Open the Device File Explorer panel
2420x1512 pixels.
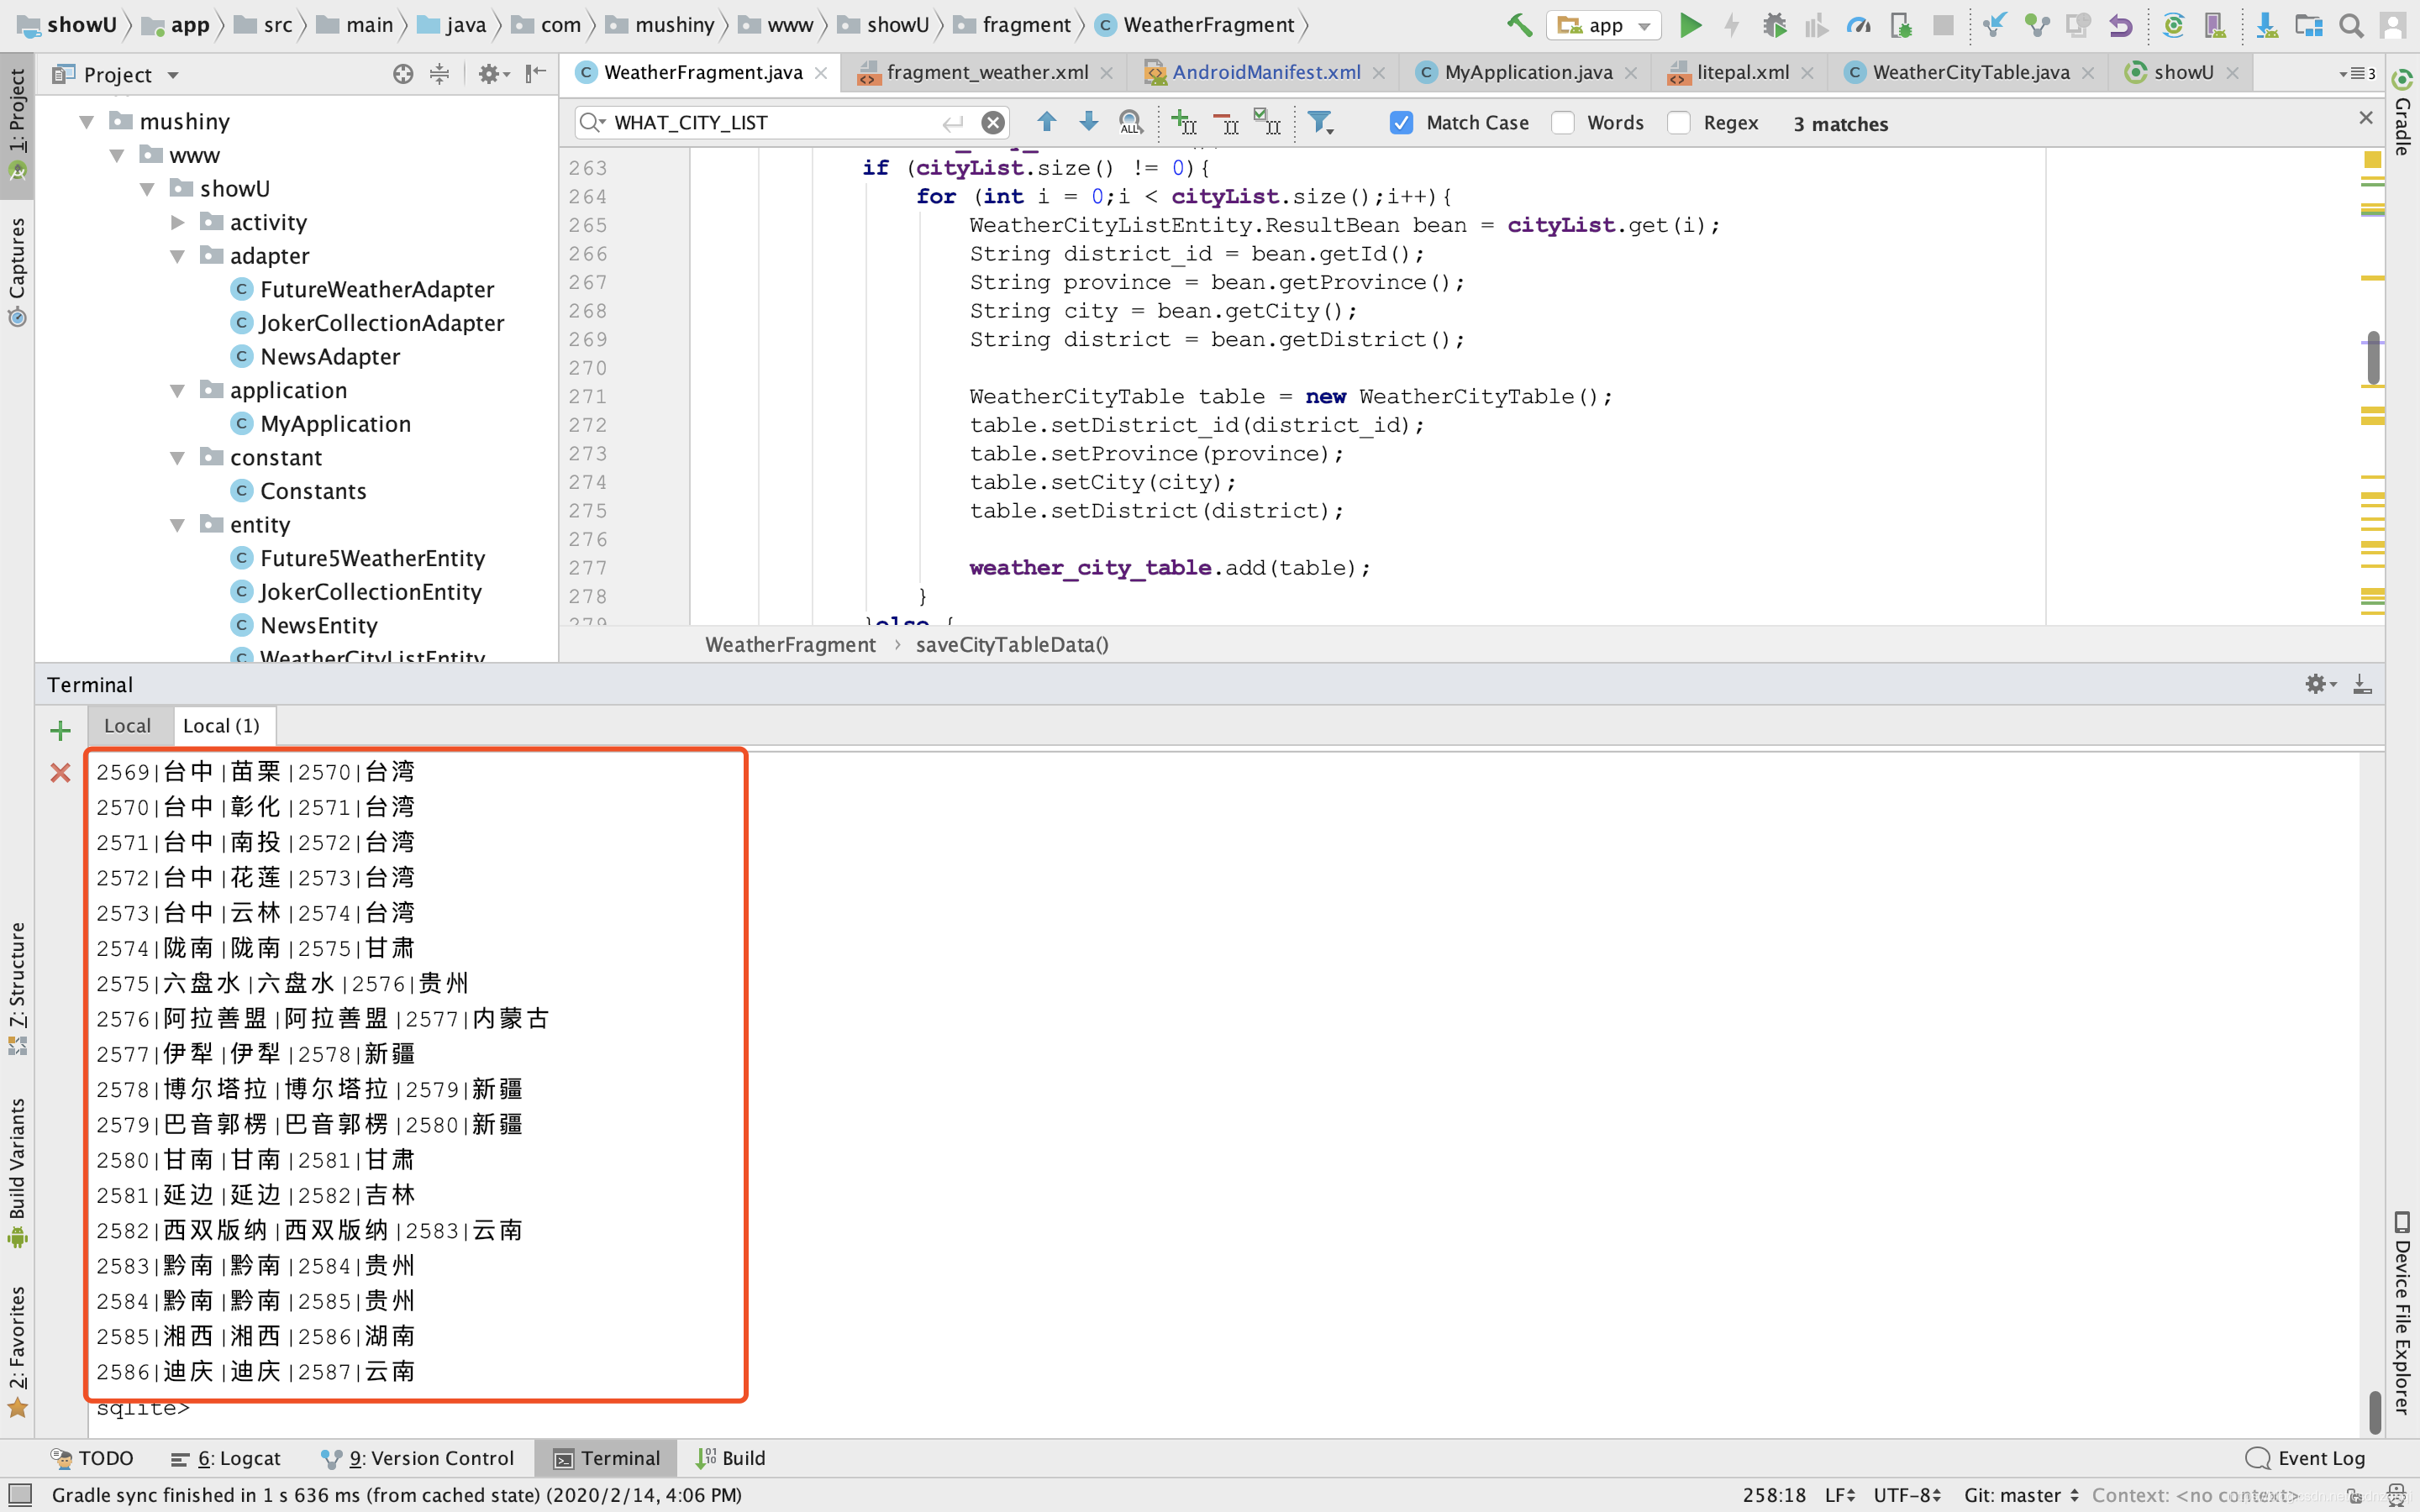click(x=2402, y=1313)
